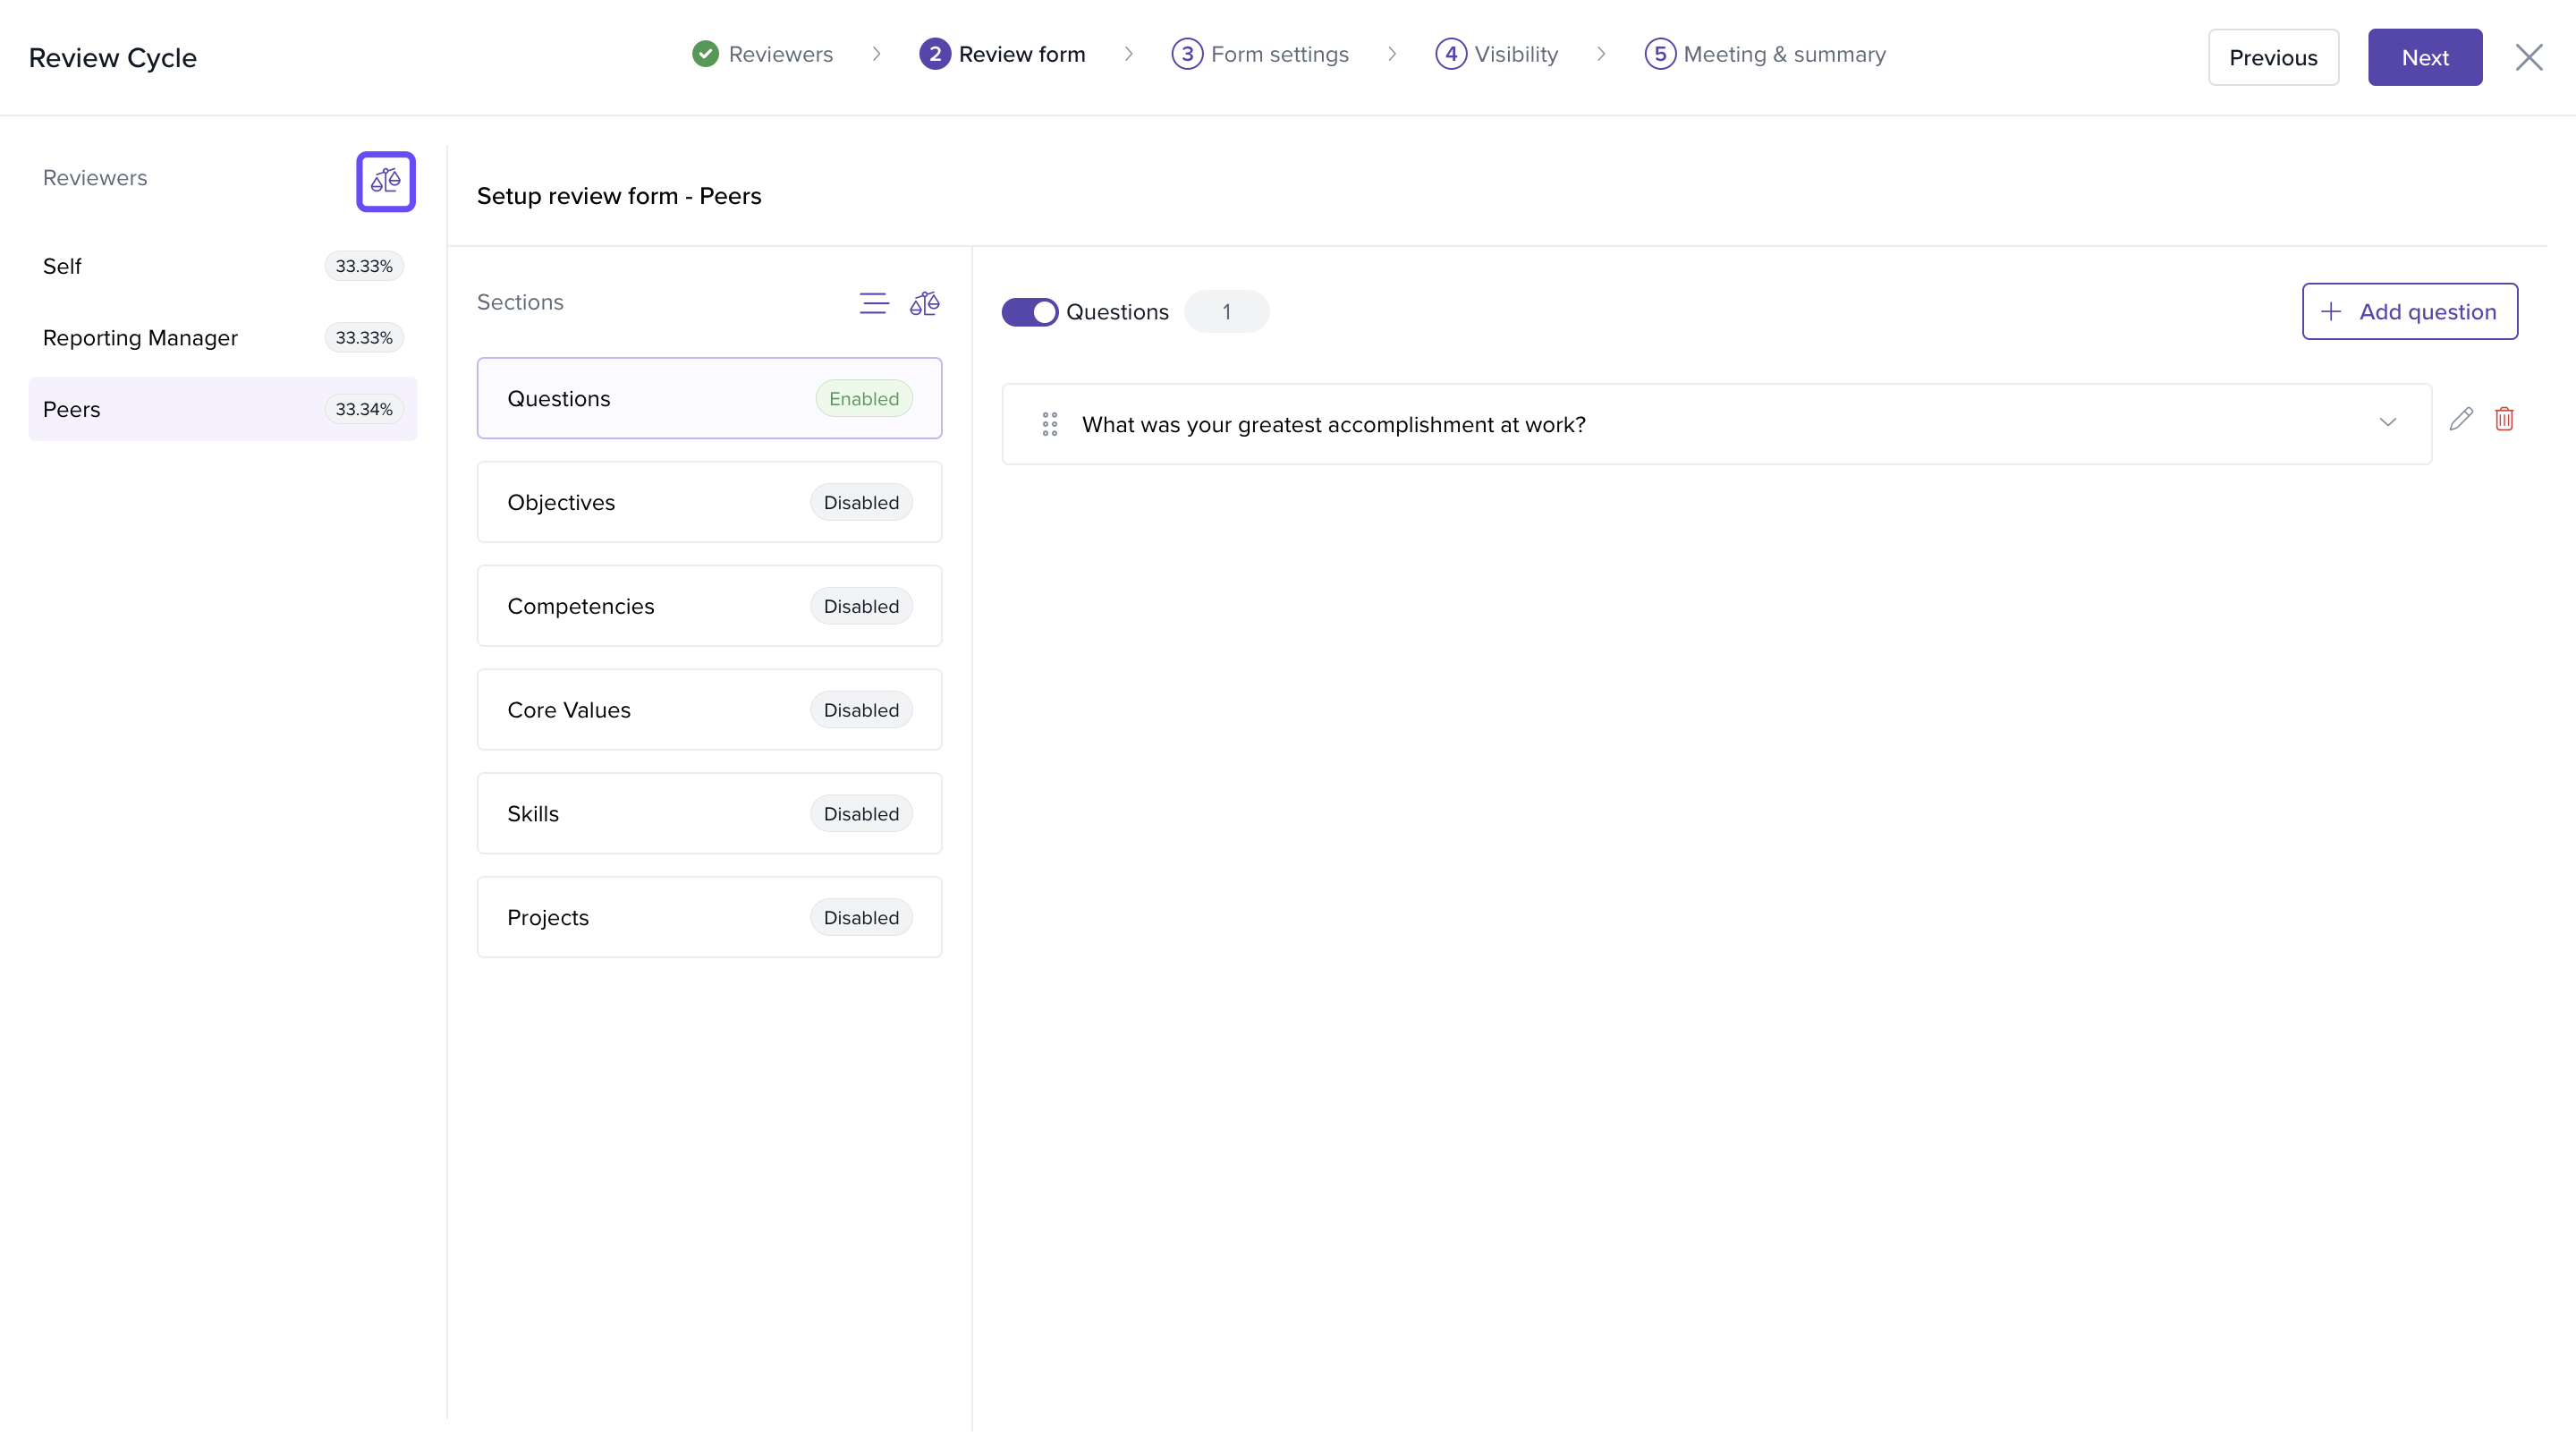Click the green Reviewers step checkmark
Viewport: 2576px width, 1453px height.
pyautogui.click(x=705, y=54)
